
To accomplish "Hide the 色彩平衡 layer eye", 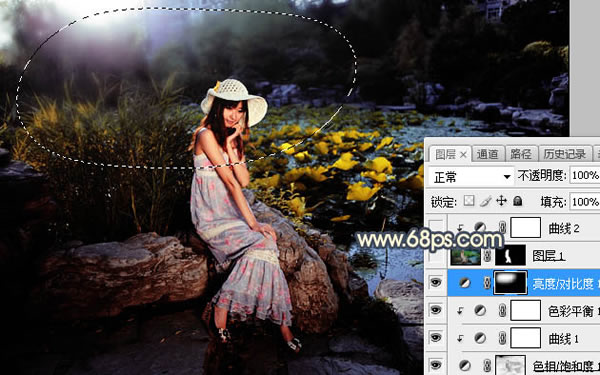I will point(436,310).
